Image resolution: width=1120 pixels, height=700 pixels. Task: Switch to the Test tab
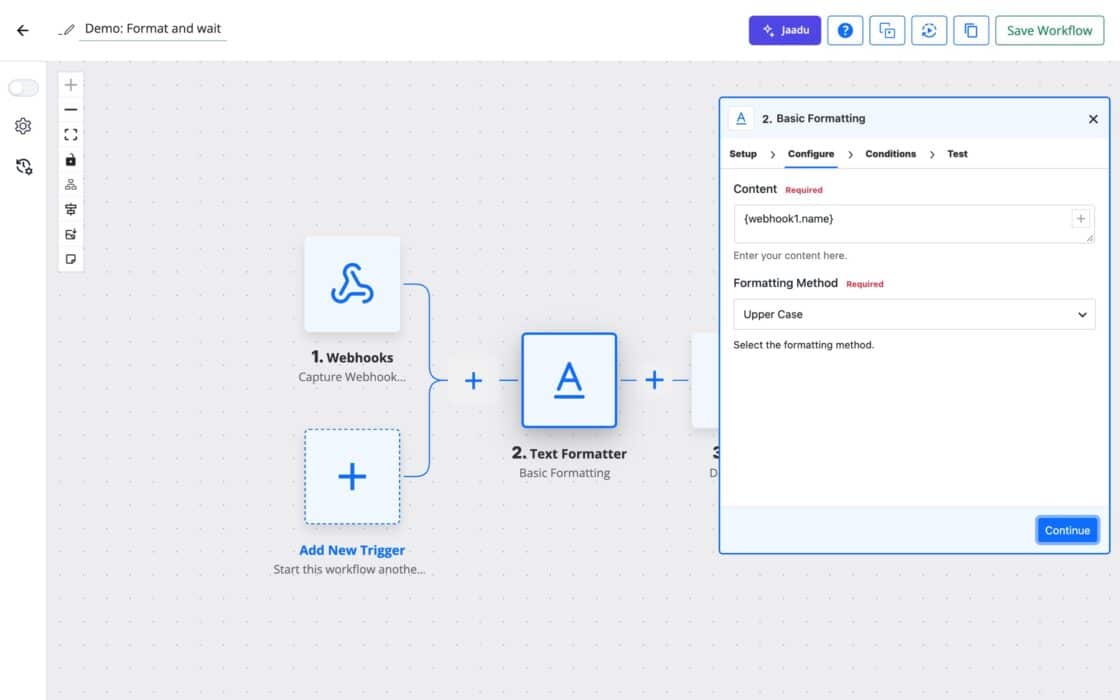click(957, 154)
